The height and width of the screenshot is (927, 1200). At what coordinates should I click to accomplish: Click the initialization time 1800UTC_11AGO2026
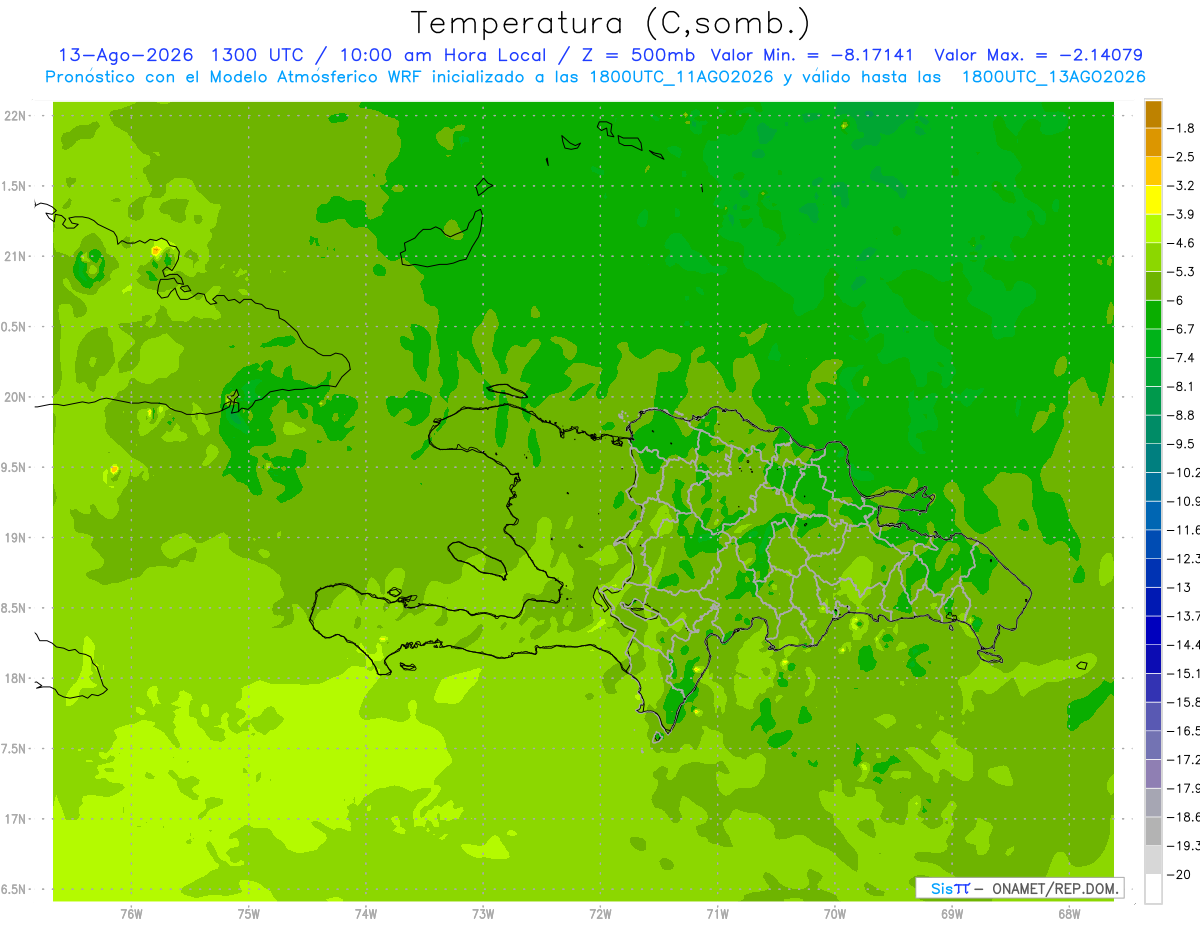click(x=680, y=77)
